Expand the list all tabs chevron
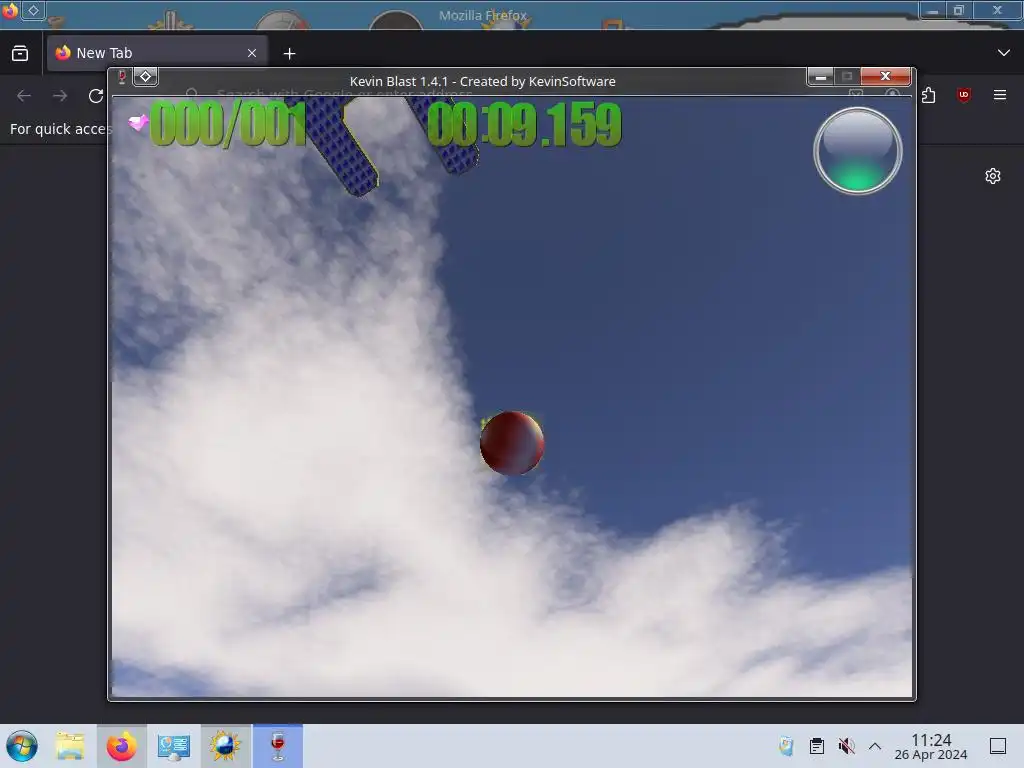 1004,53
